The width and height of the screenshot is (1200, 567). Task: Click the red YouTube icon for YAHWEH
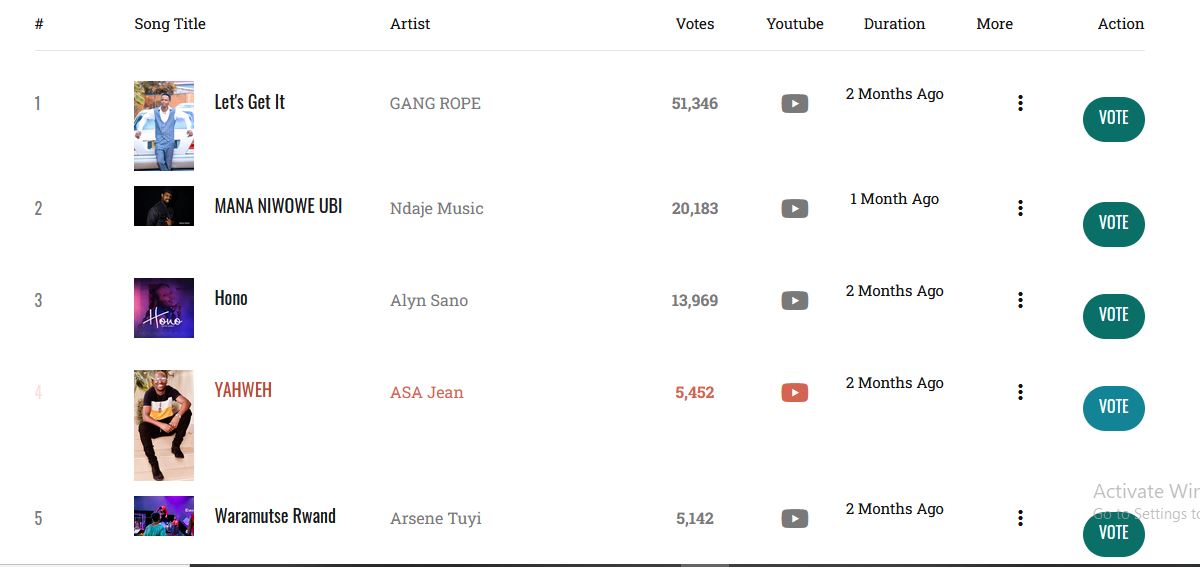pyautogui.click(x=794, y=392)
